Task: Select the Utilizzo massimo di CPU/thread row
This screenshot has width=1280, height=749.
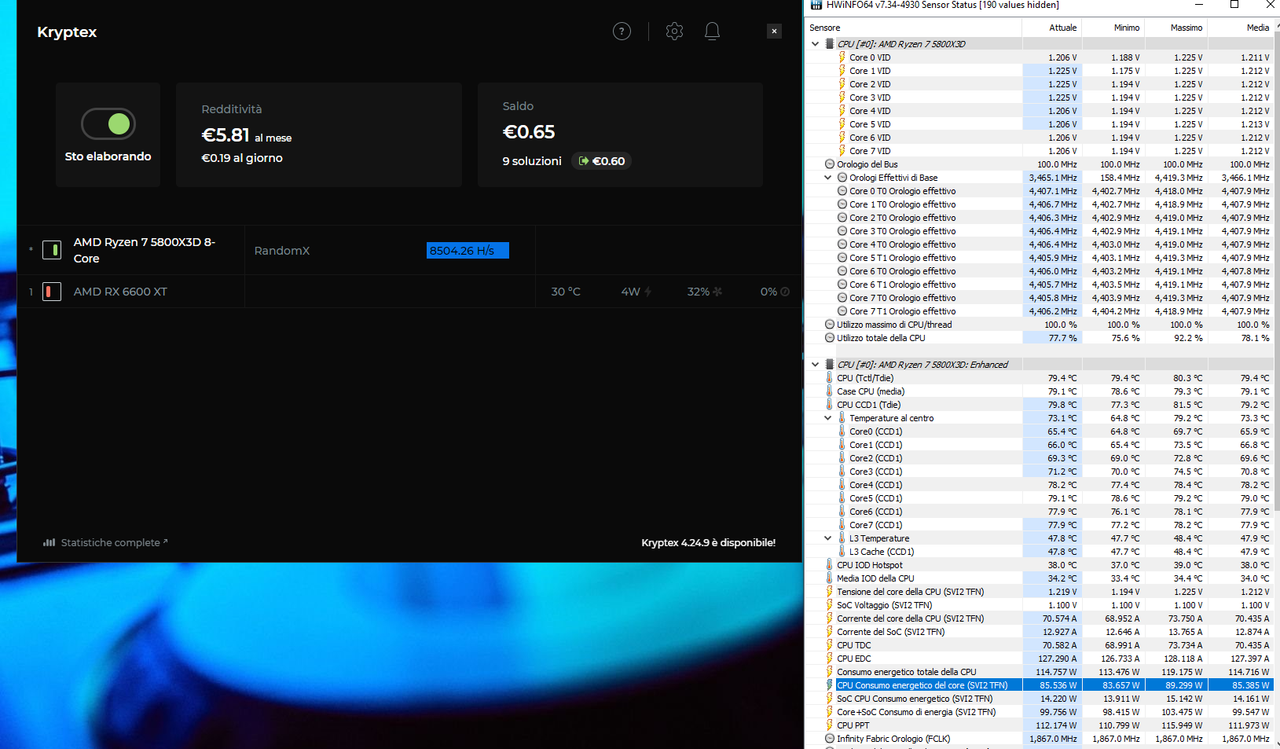Action: tap(1039, 324)
